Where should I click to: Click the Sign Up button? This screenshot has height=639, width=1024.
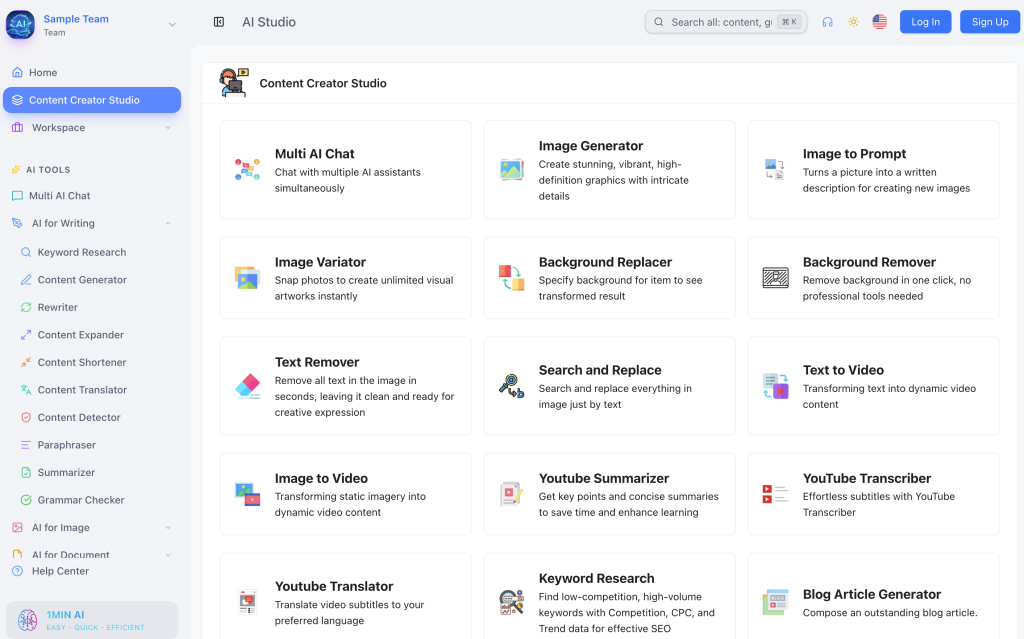click(989, 22)
